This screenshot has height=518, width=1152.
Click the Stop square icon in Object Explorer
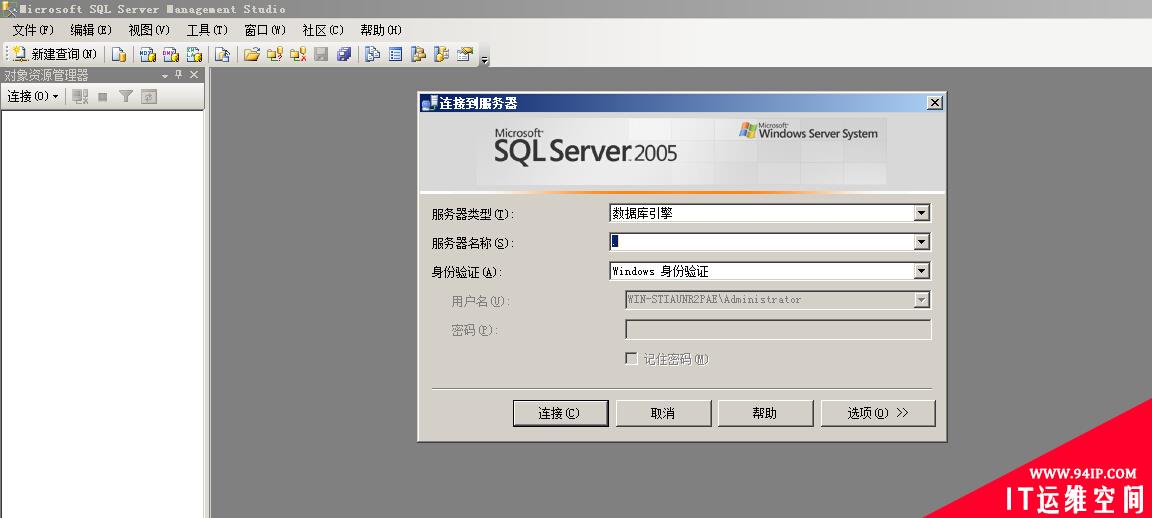tap(103, 96)
